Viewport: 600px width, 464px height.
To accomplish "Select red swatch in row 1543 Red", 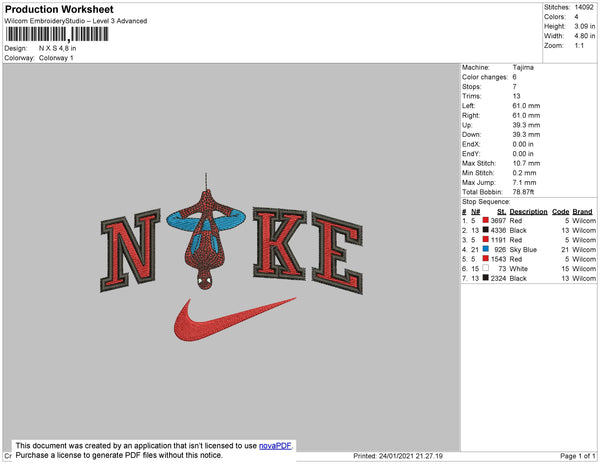I will tap(486, 259).
